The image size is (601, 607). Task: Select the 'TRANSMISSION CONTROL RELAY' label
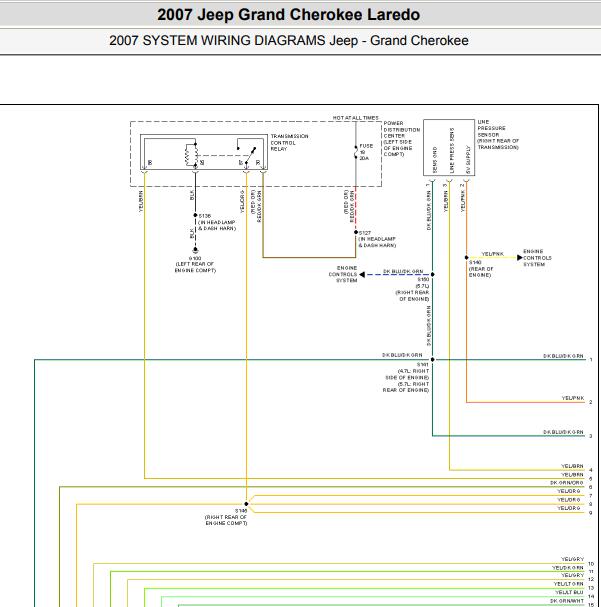point(289,142)
